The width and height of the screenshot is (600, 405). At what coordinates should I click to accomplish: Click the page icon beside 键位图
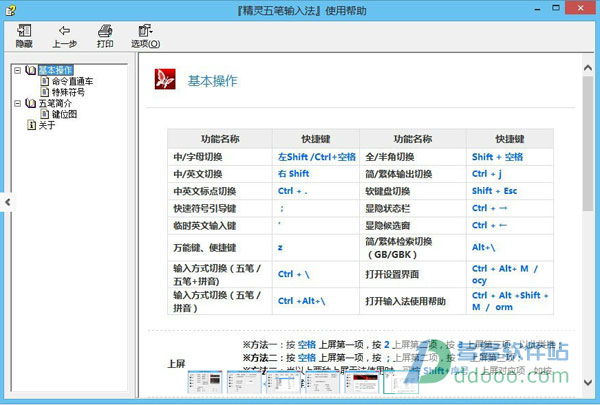click(45, 114)
